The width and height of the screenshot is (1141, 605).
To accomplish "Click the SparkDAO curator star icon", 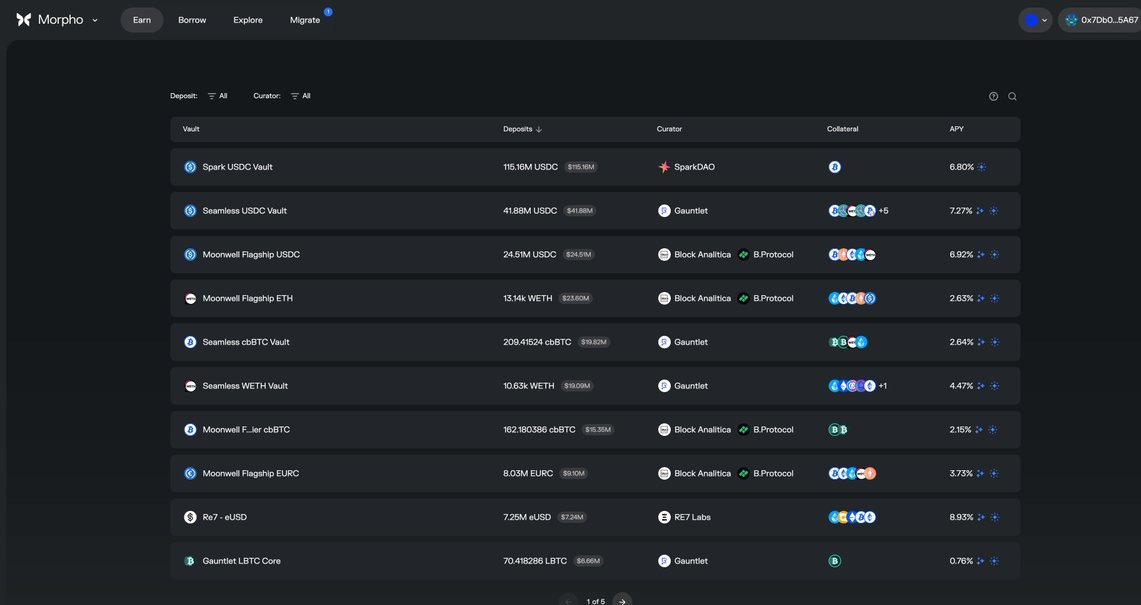I will [x=664, y=167].
